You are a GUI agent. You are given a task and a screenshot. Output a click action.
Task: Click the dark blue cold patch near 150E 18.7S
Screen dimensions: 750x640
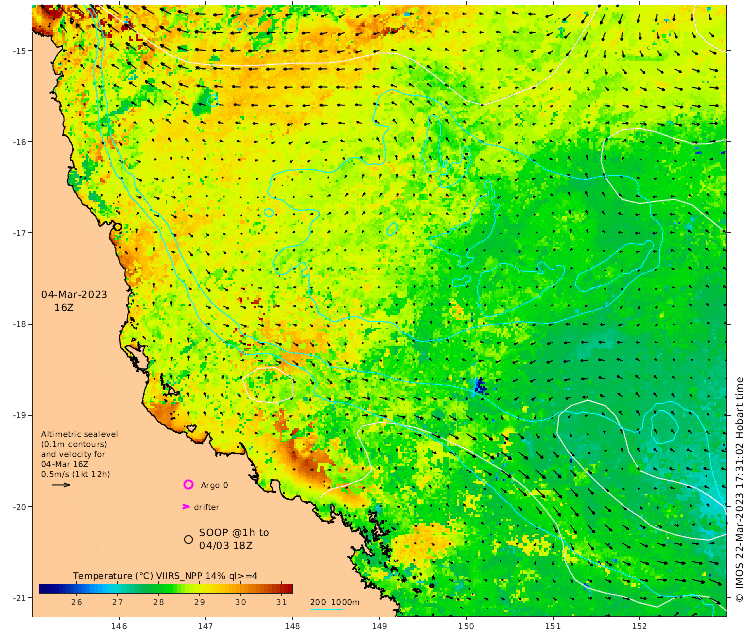coord(480,386)
